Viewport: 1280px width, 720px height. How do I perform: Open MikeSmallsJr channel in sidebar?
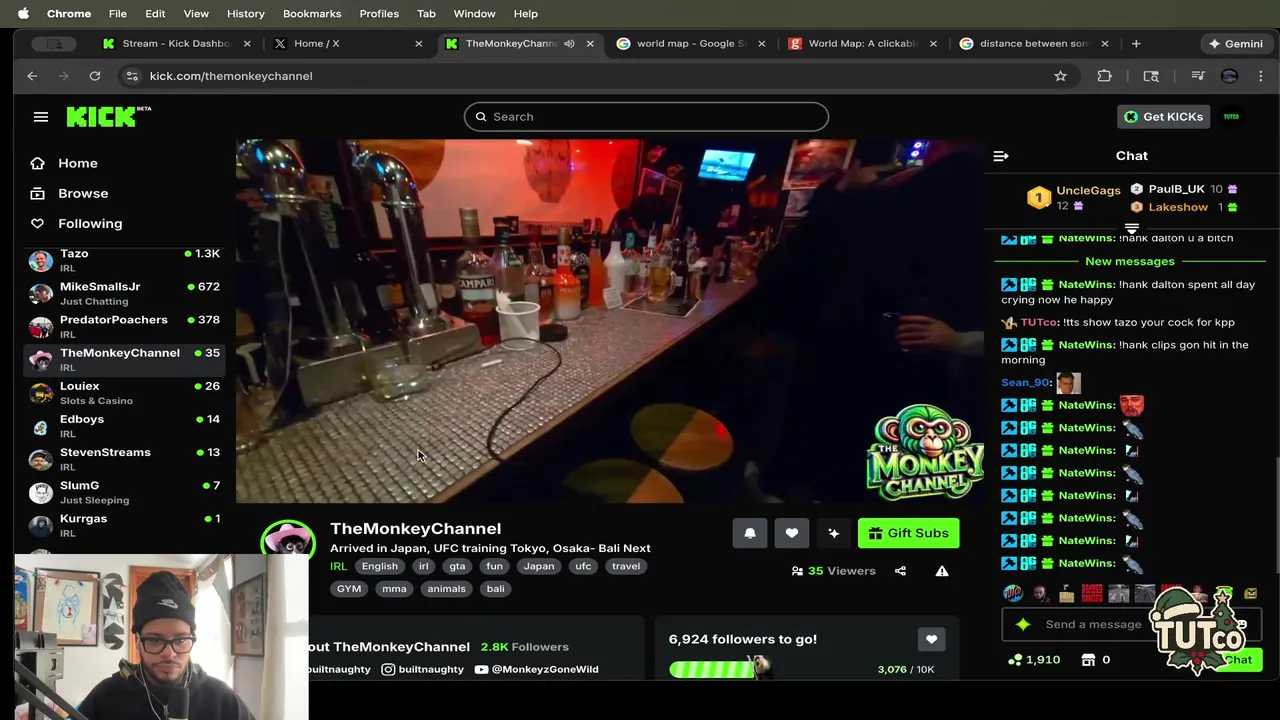click(x=124, y=293)
